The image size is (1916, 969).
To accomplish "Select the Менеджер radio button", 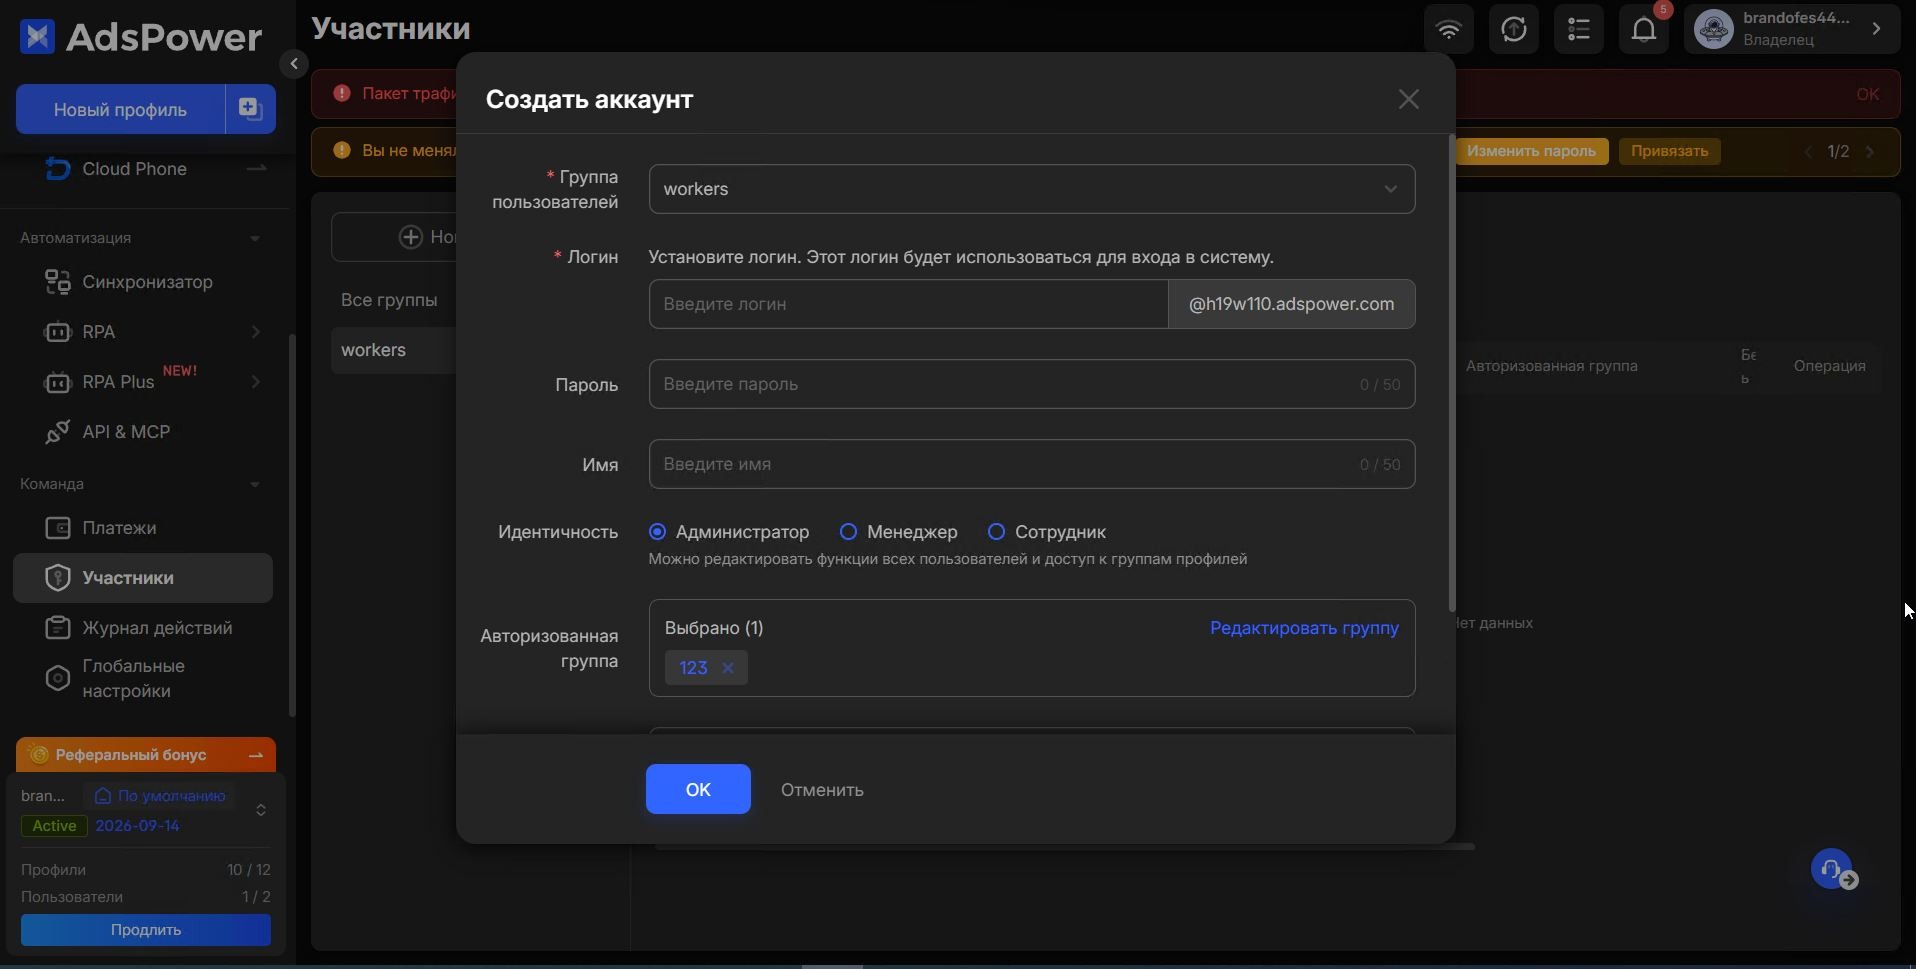I will pyautogui.click(x=848, y=532).
